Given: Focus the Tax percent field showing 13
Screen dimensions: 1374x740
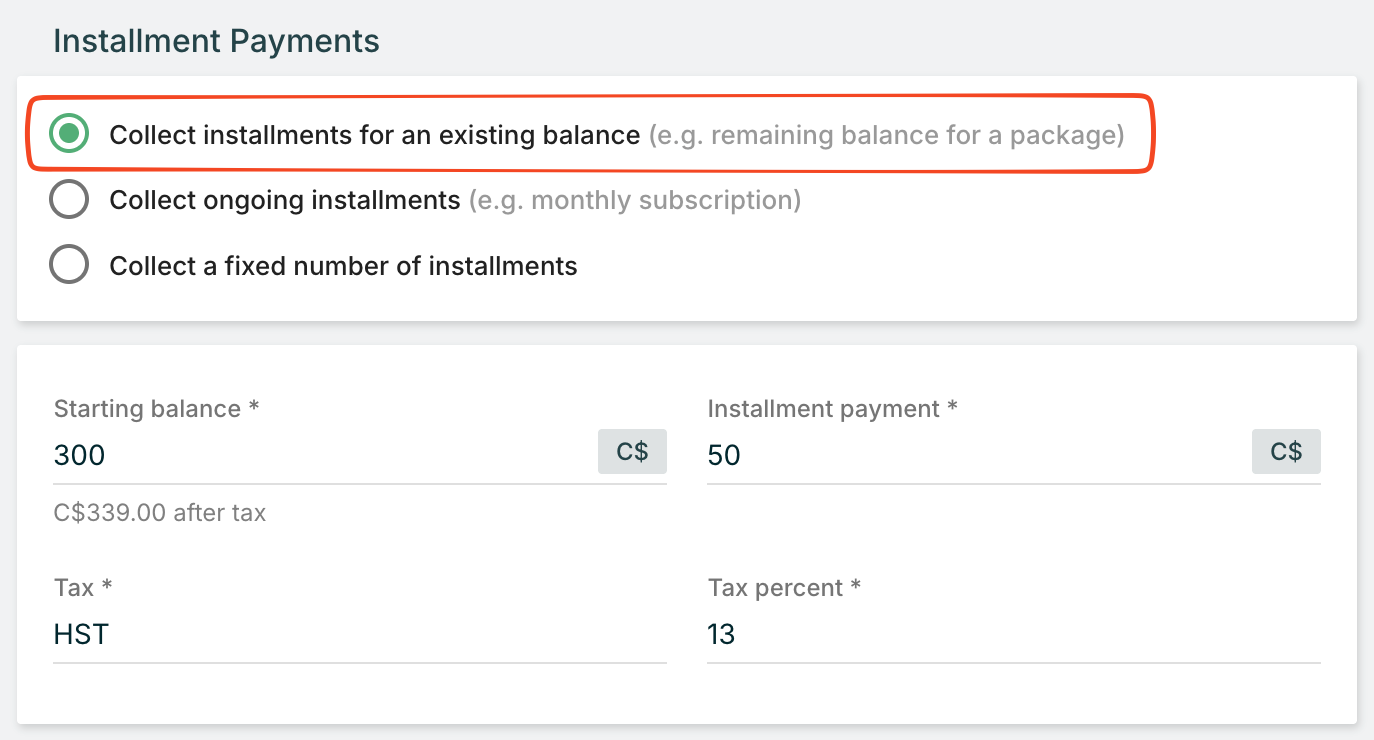Looking at the screenshot, I should [1012, 634].
